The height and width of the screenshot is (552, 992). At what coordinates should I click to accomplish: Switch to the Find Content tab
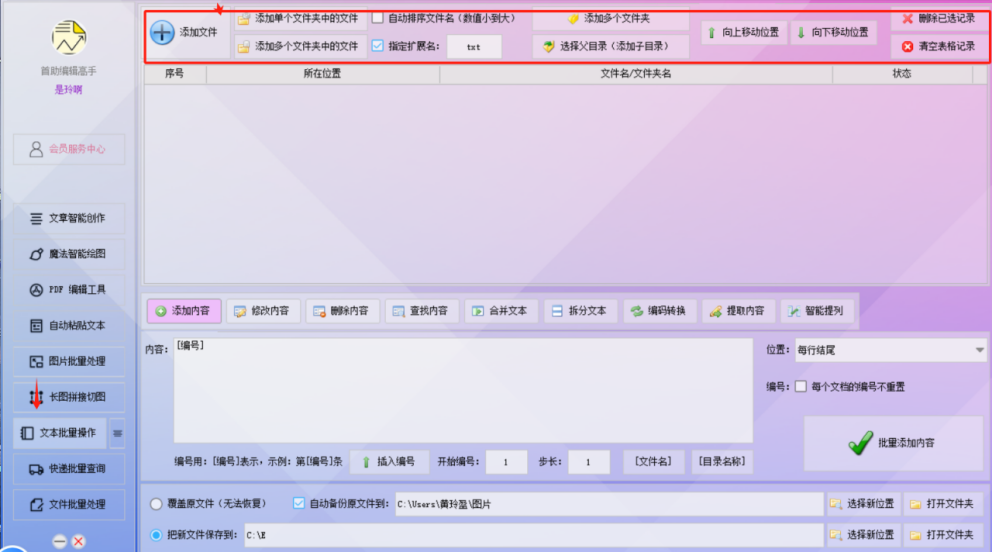pyautogui.click(x=422, y=311)
